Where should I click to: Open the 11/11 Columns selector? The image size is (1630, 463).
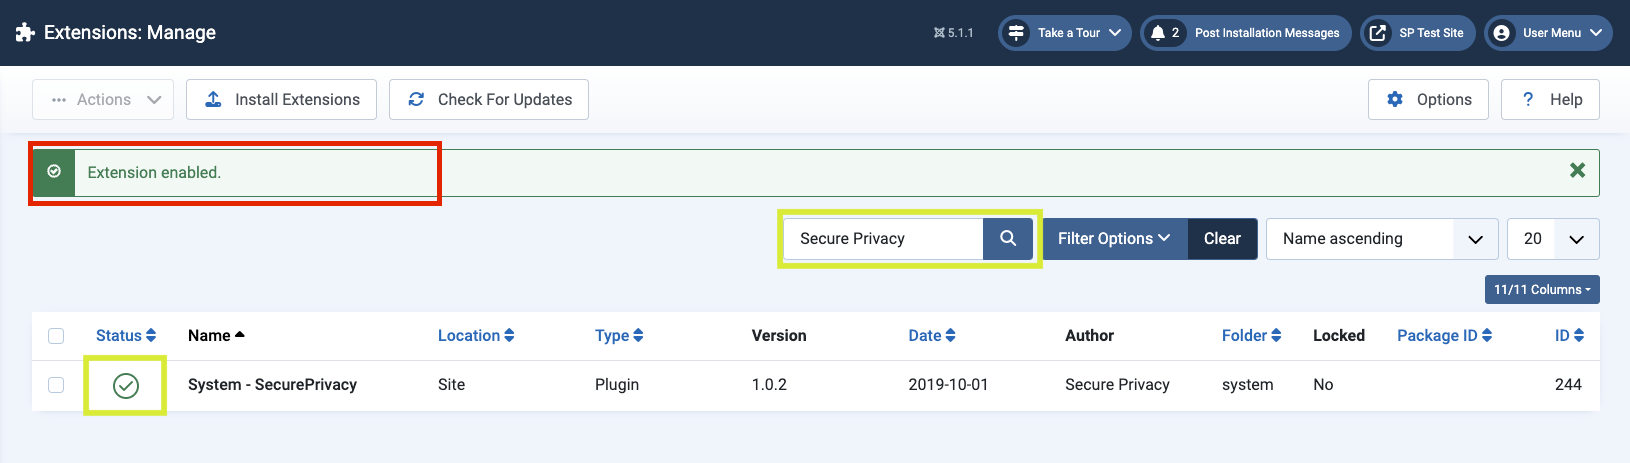[1541, 290]
